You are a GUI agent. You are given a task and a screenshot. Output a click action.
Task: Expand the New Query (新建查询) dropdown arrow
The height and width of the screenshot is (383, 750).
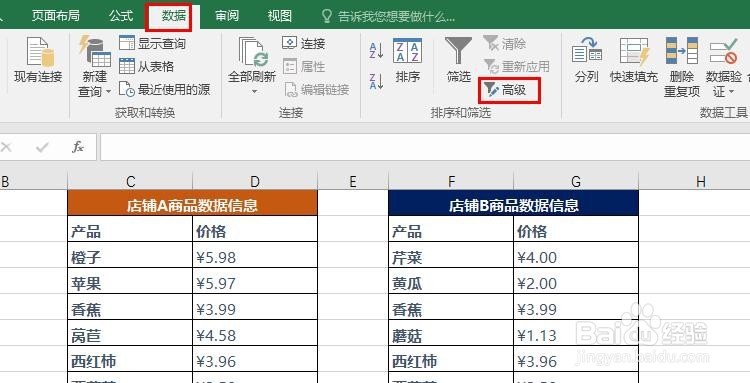[109, 91]
